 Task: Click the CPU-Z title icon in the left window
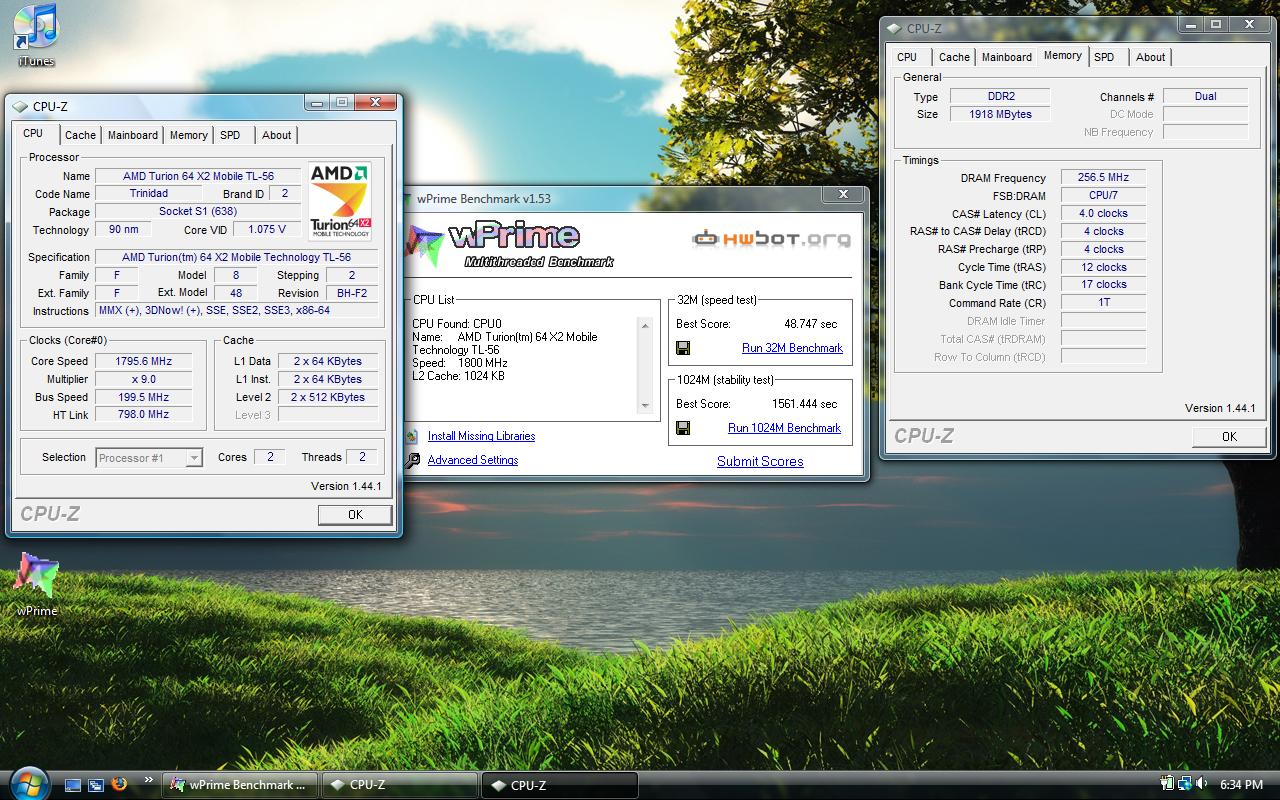20,106
